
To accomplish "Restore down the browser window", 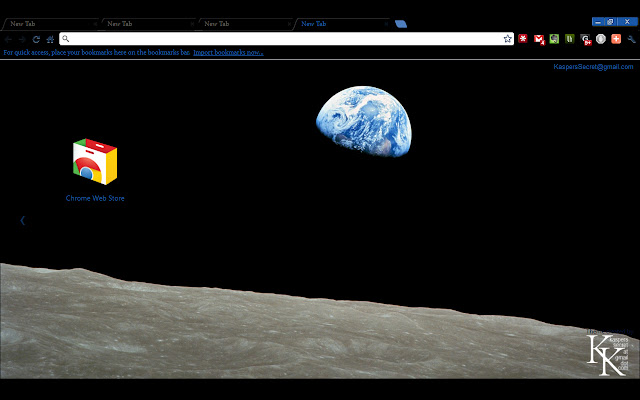I will click(x=610, y=22).
